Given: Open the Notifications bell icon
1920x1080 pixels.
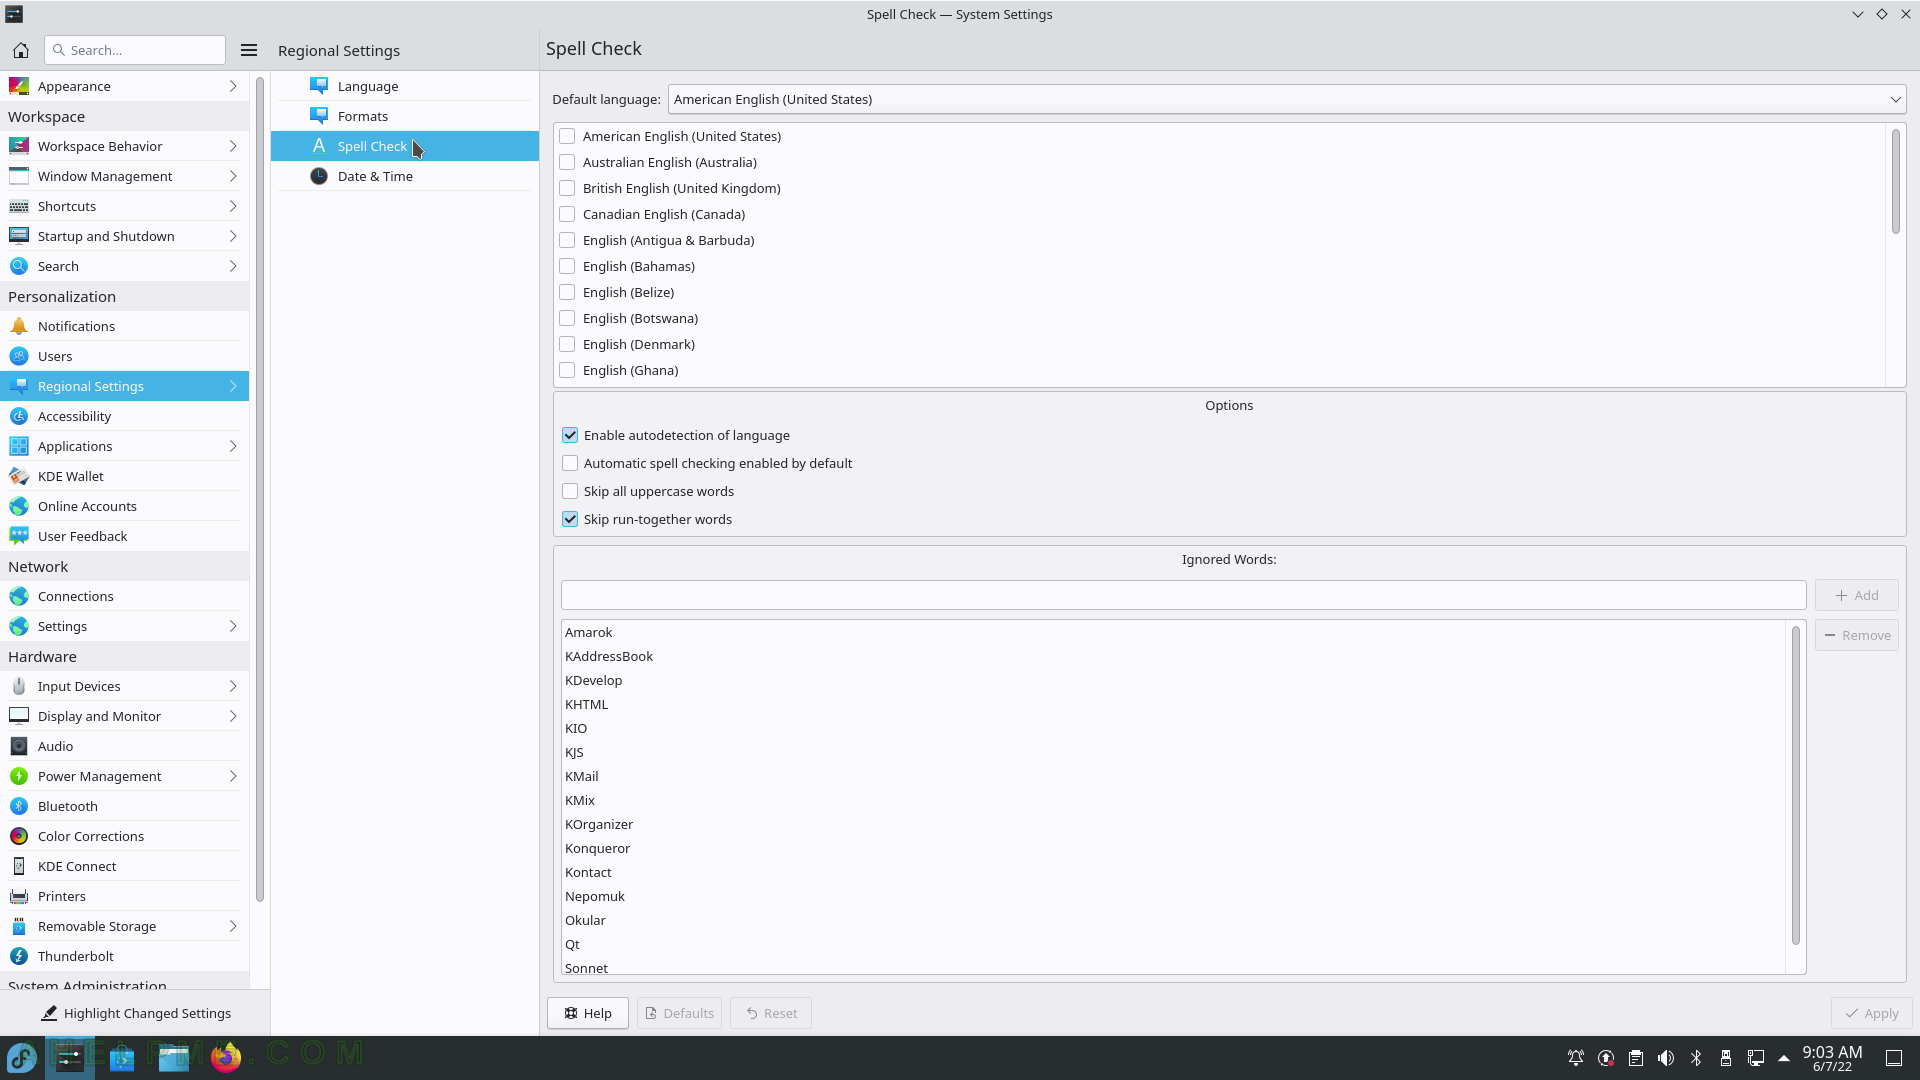Looking at the screenshot, I should click(19, 326).
